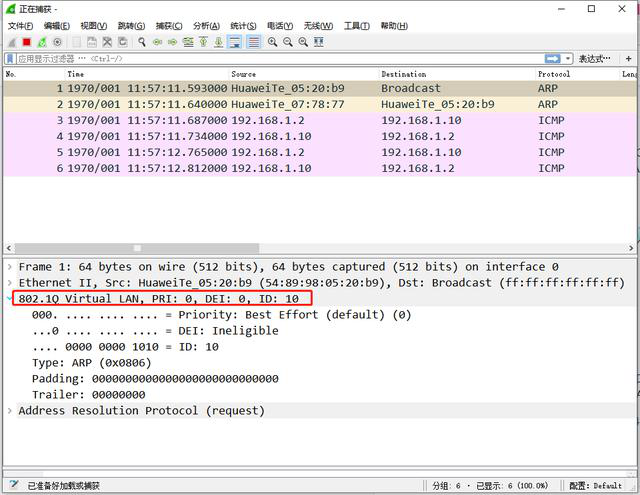Click the display filter bookmark icon
Screen dimensions: 640x495
pos(10,59)
